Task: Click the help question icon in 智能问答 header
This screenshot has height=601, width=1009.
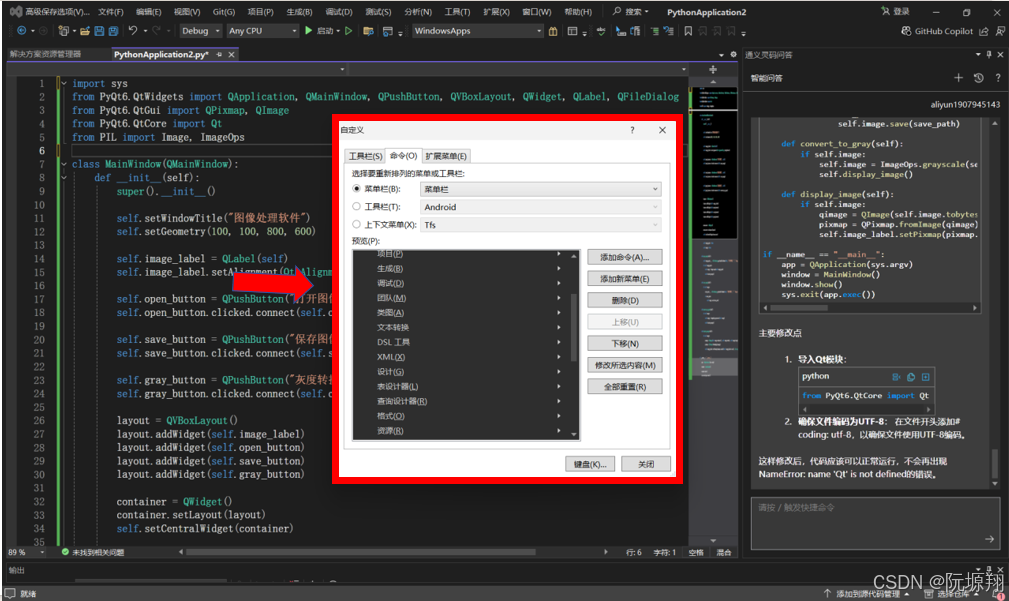Action: (x=998, y=78)
